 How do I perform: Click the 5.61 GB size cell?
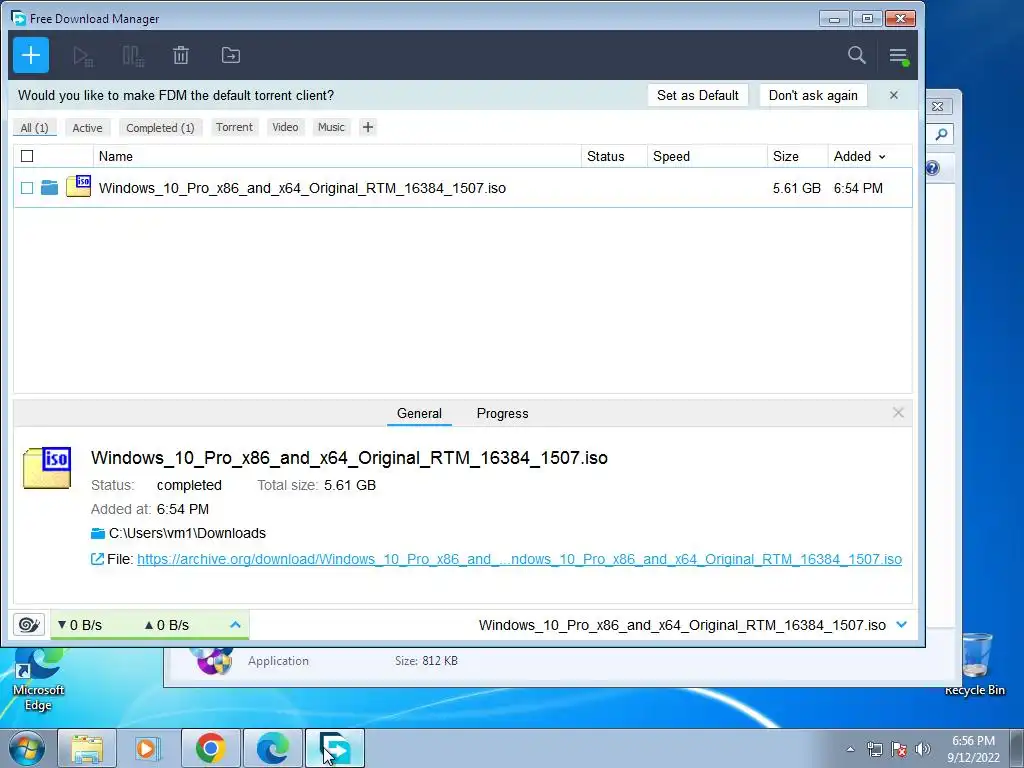click(x=797, y=188)
